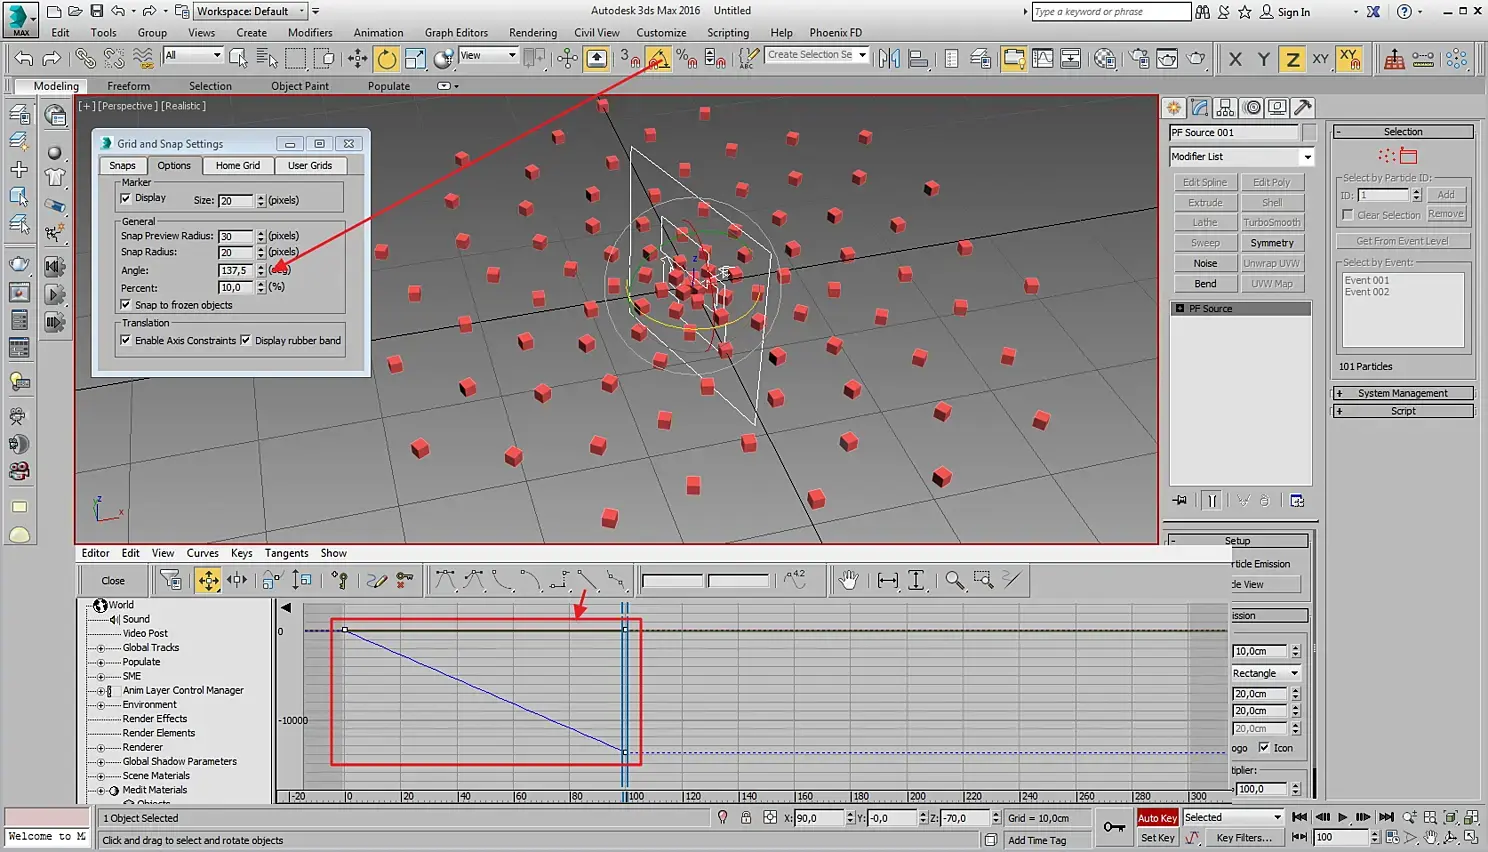
Task: Activate the Select and Move tool
Action: pos(357,59)
